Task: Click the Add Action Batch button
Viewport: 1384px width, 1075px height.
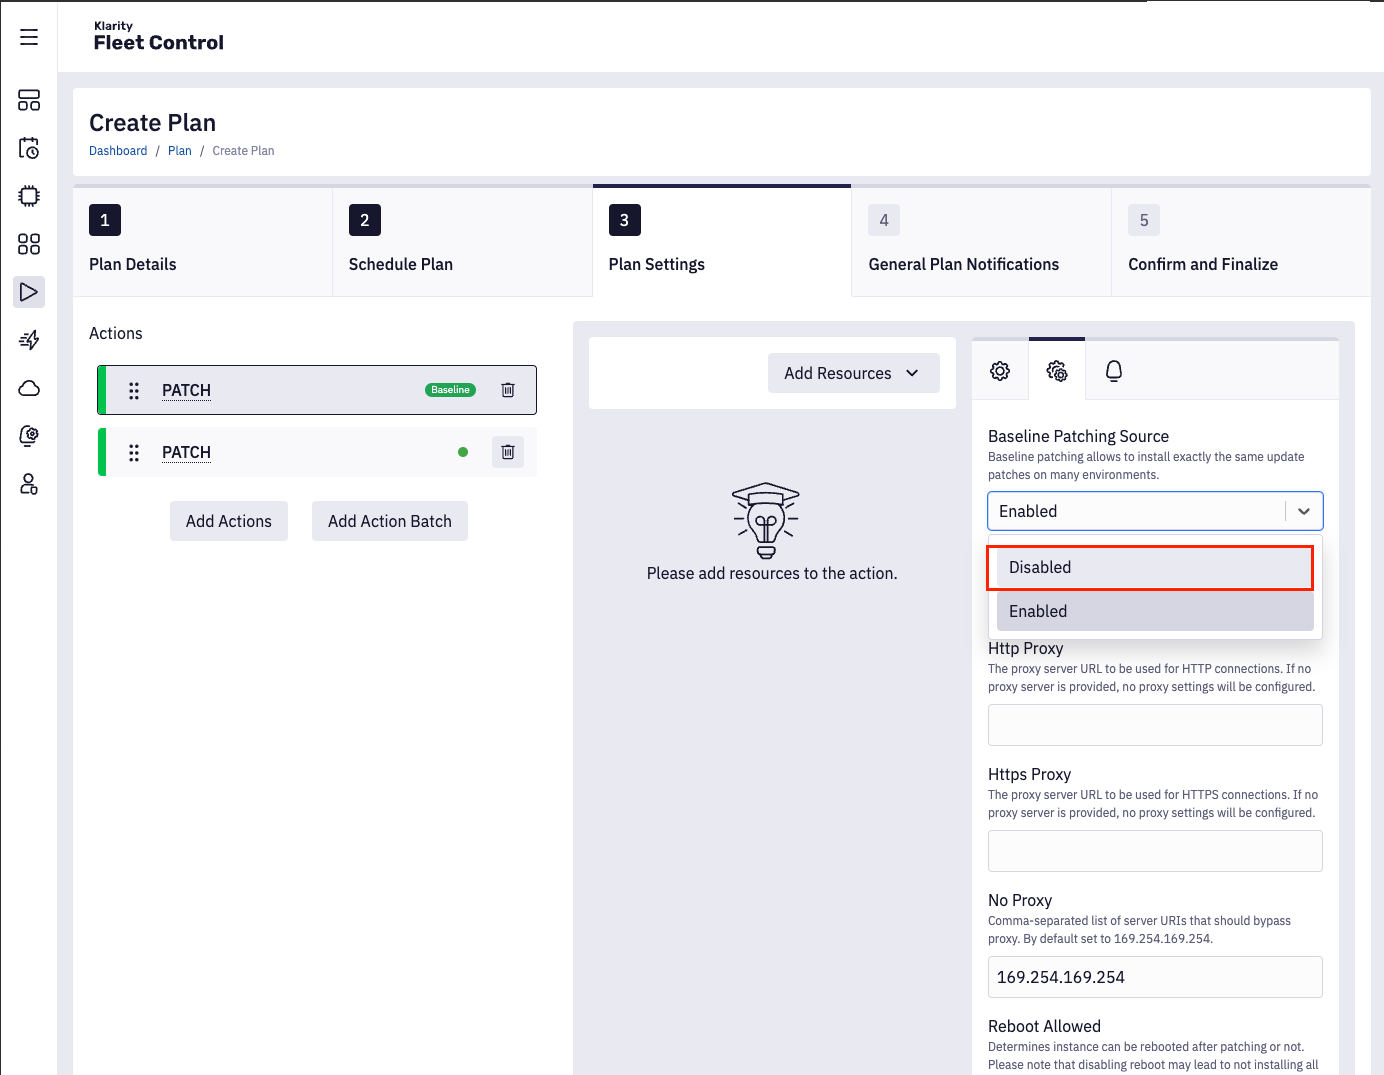Action: pyautogui.click(x=389, y=521)
